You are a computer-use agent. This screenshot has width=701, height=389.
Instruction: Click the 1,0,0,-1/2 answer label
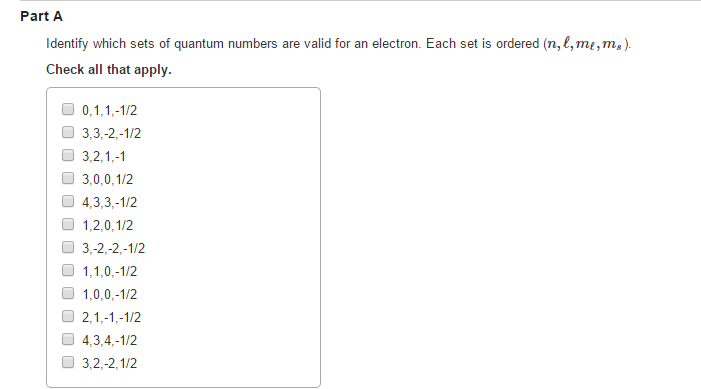[110, 294]
